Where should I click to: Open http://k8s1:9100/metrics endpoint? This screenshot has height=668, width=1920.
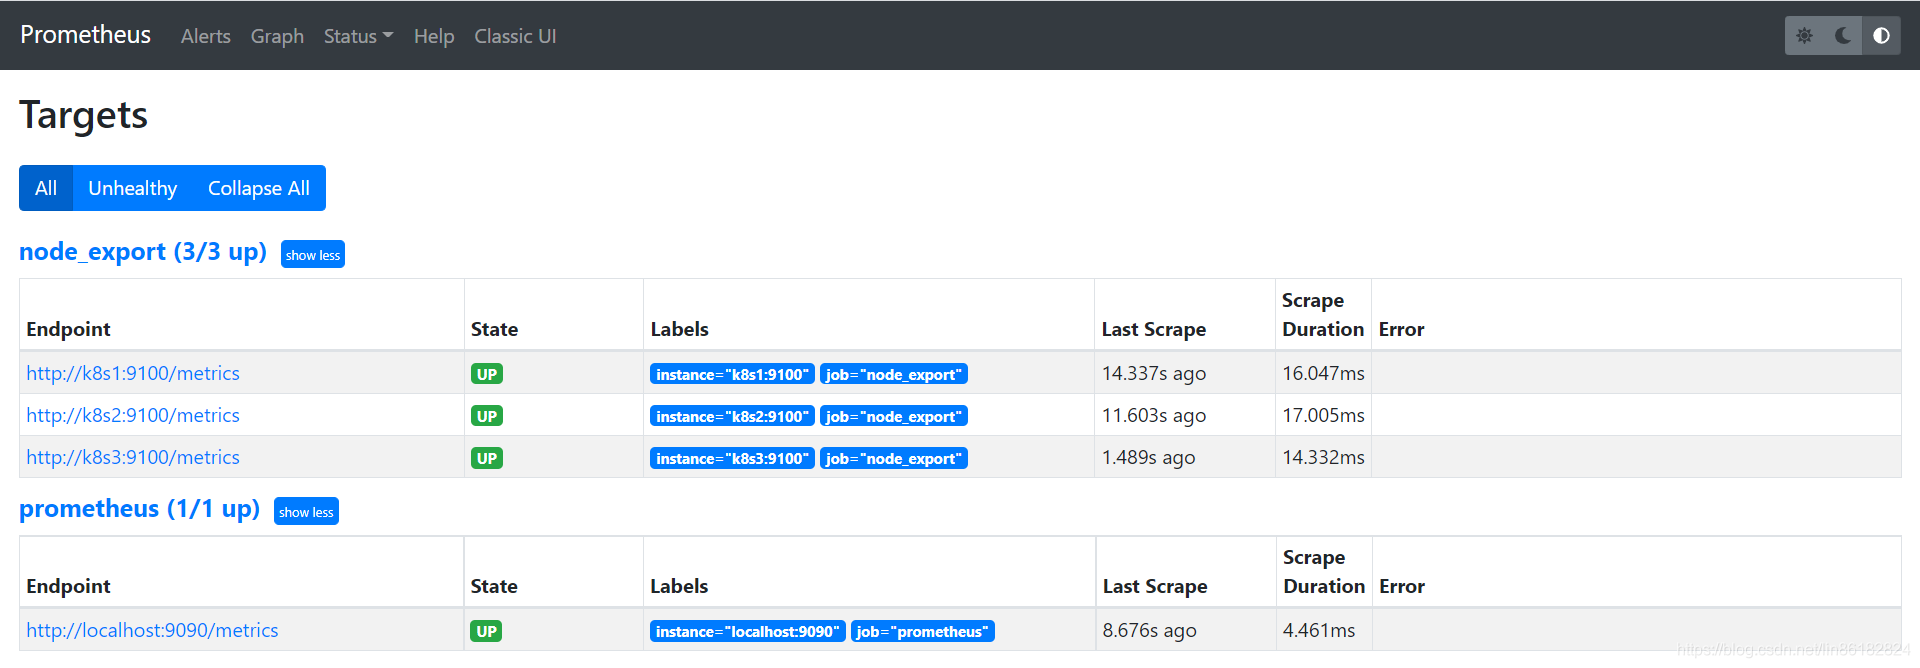133,373
